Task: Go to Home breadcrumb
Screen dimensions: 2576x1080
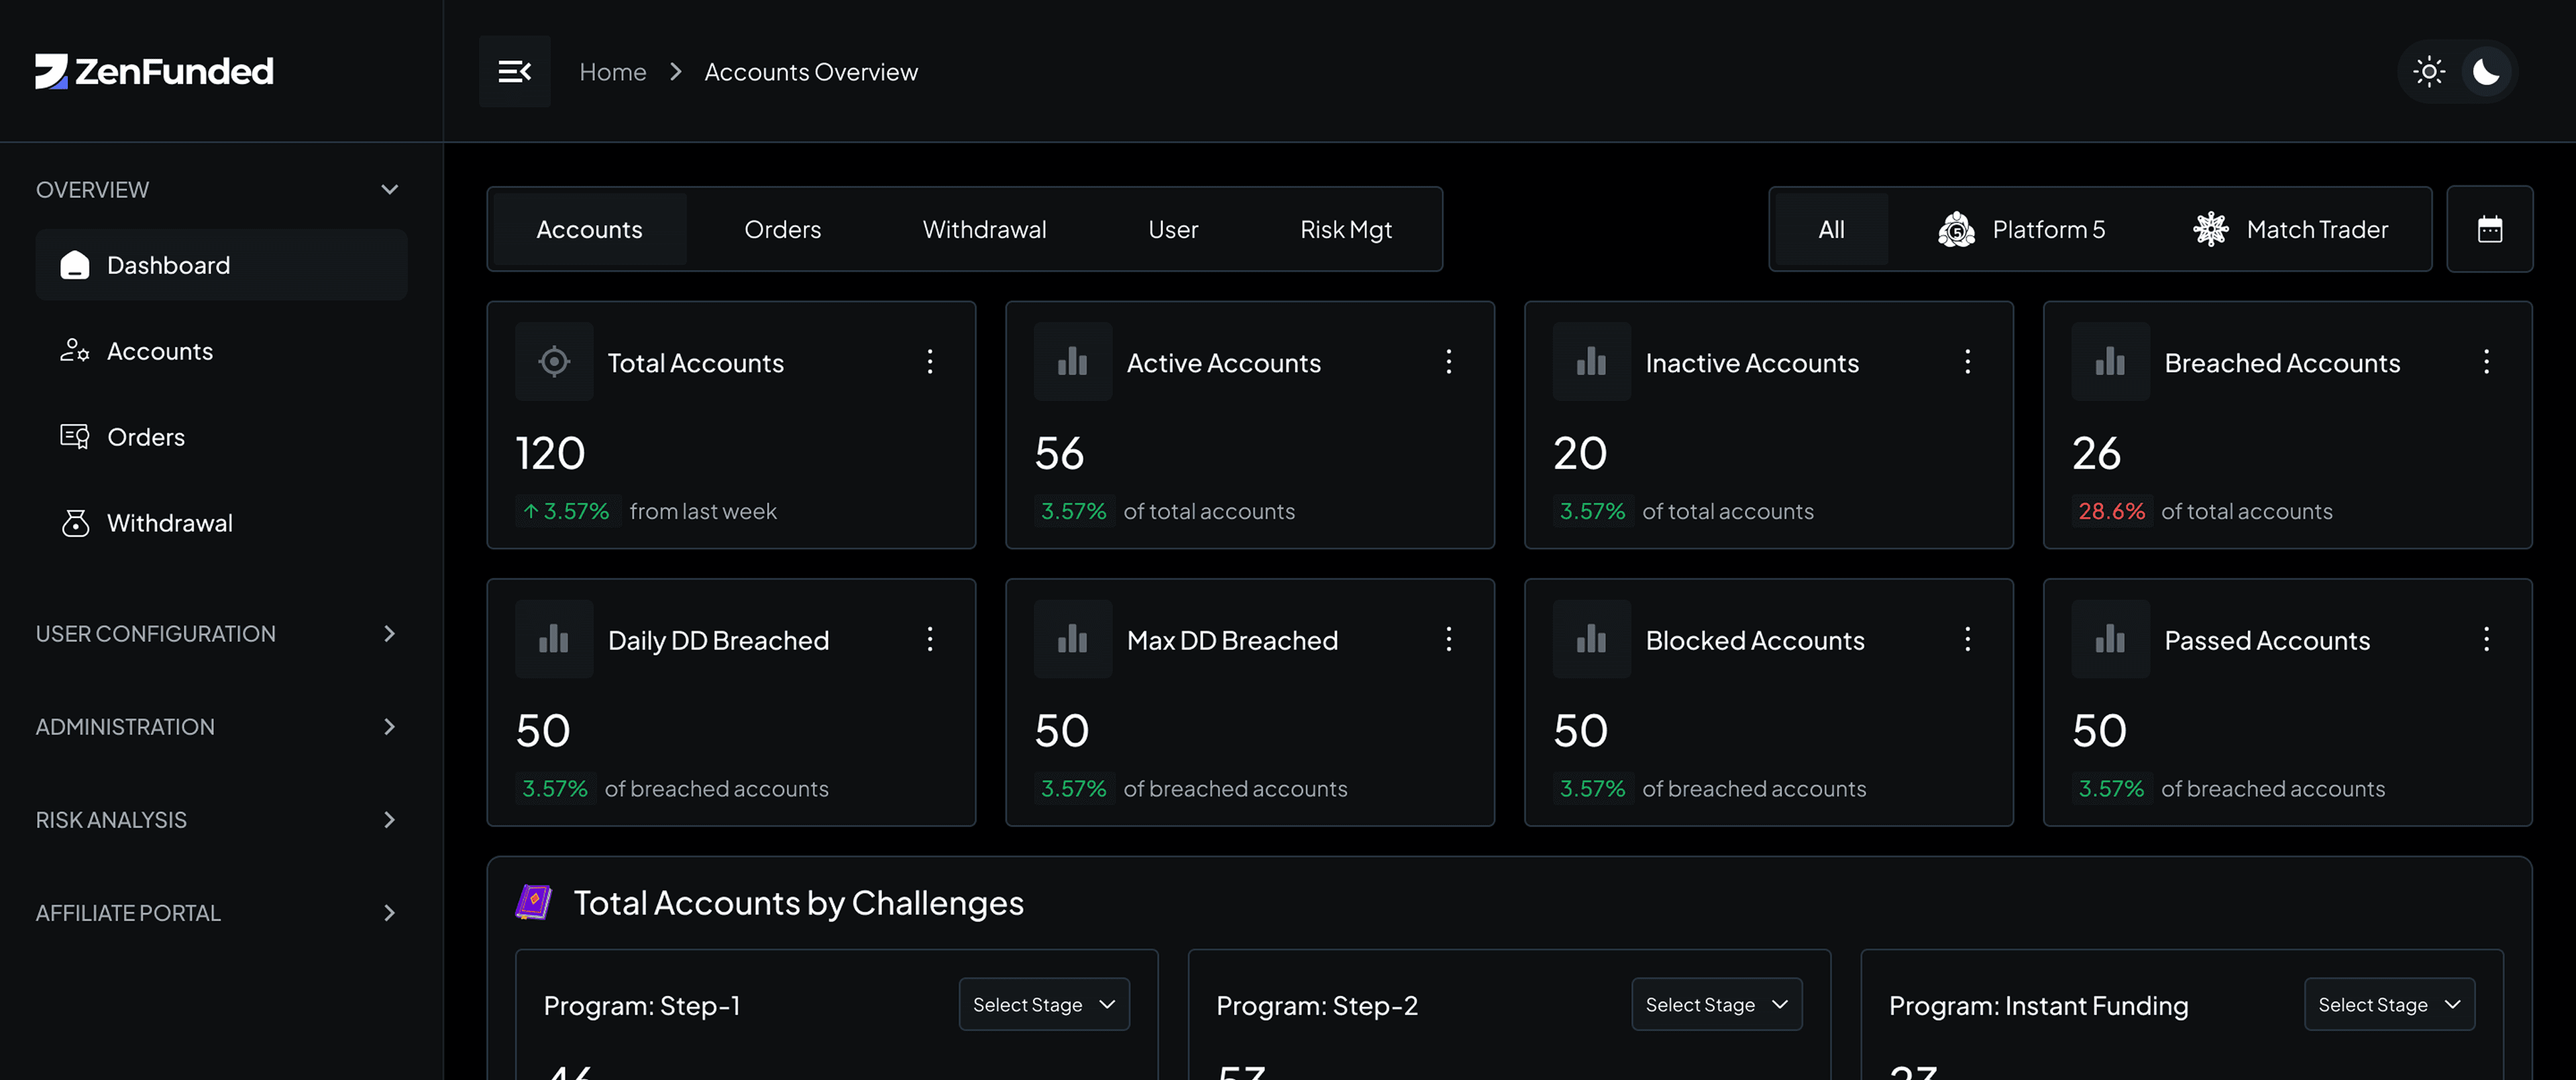Action: [613, 71]
